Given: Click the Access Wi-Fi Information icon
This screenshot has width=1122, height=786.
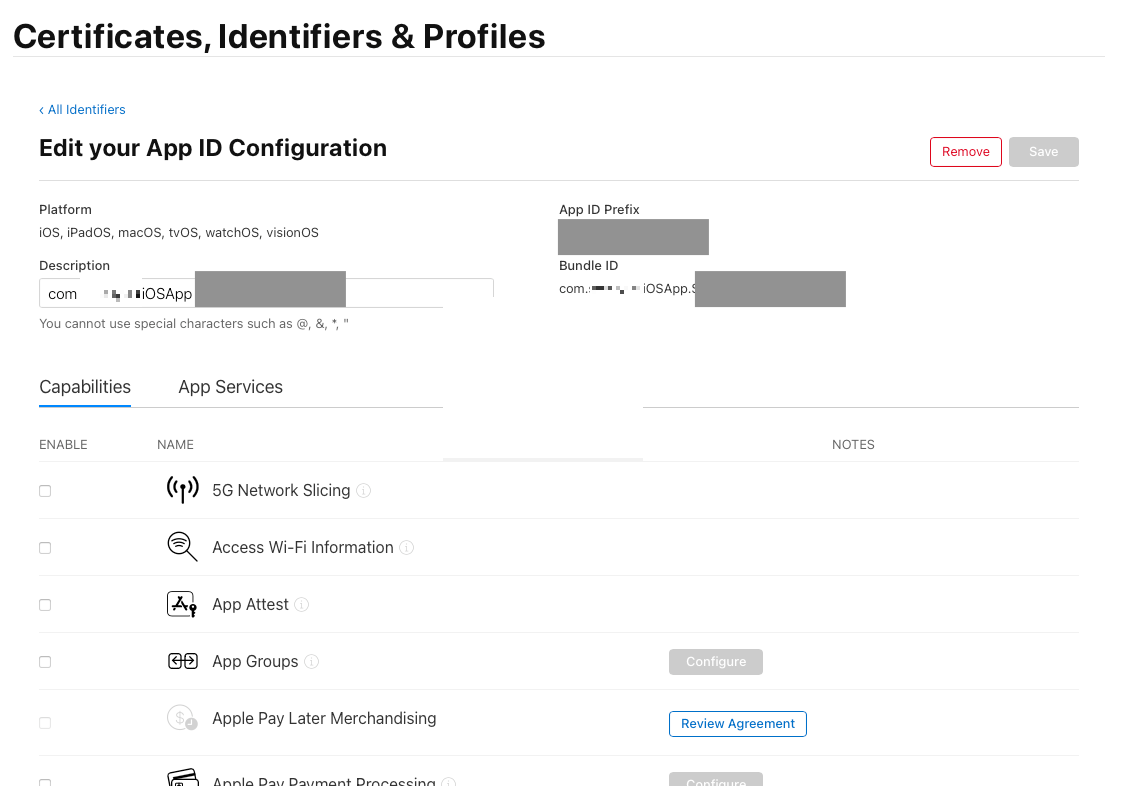Looking at the screenshot, I should pos(182,547).
